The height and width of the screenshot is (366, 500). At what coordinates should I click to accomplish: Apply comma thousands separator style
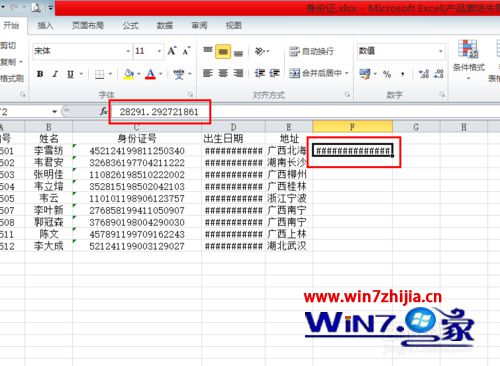[x=403, y=74]
